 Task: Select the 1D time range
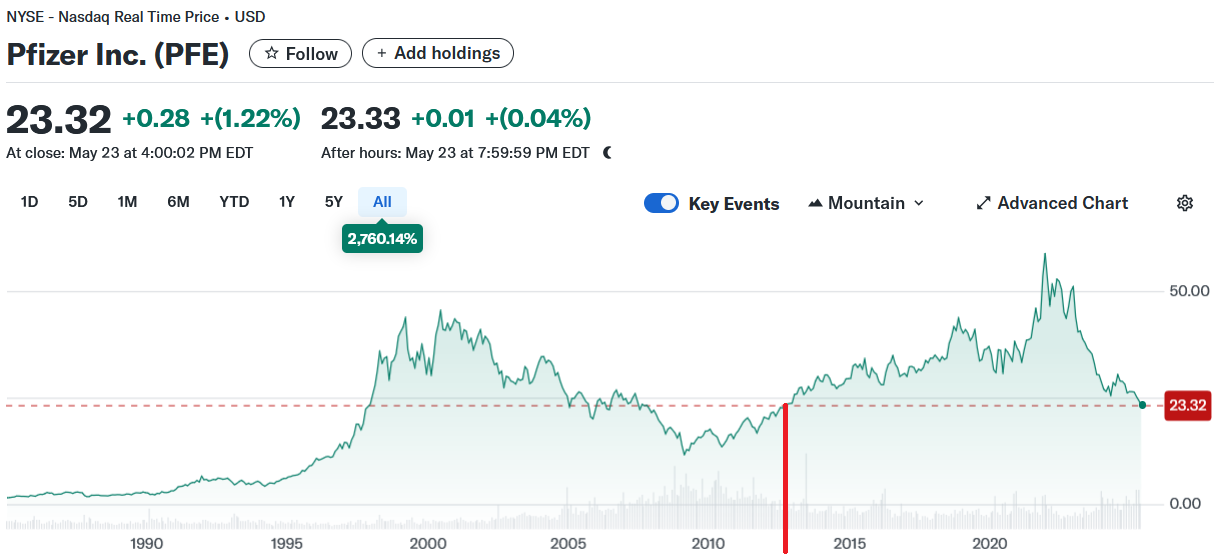tap(29, 202)
